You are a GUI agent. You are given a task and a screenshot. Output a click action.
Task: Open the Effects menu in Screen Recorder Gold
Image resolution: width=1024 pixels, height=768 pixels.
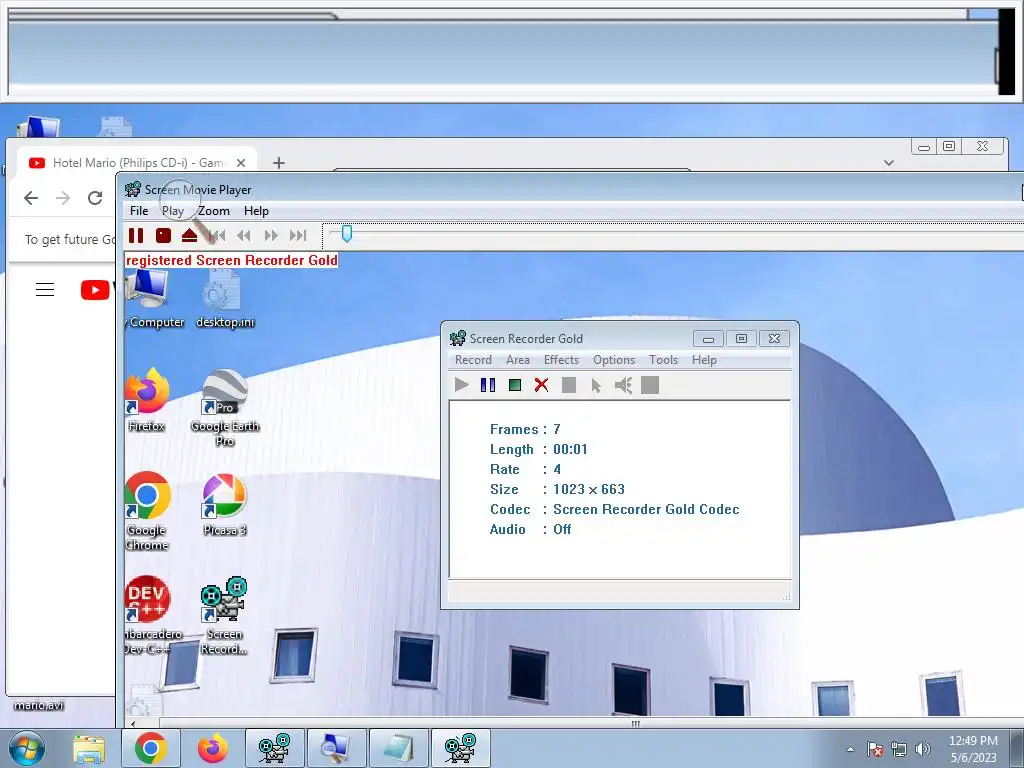[562, 360]
